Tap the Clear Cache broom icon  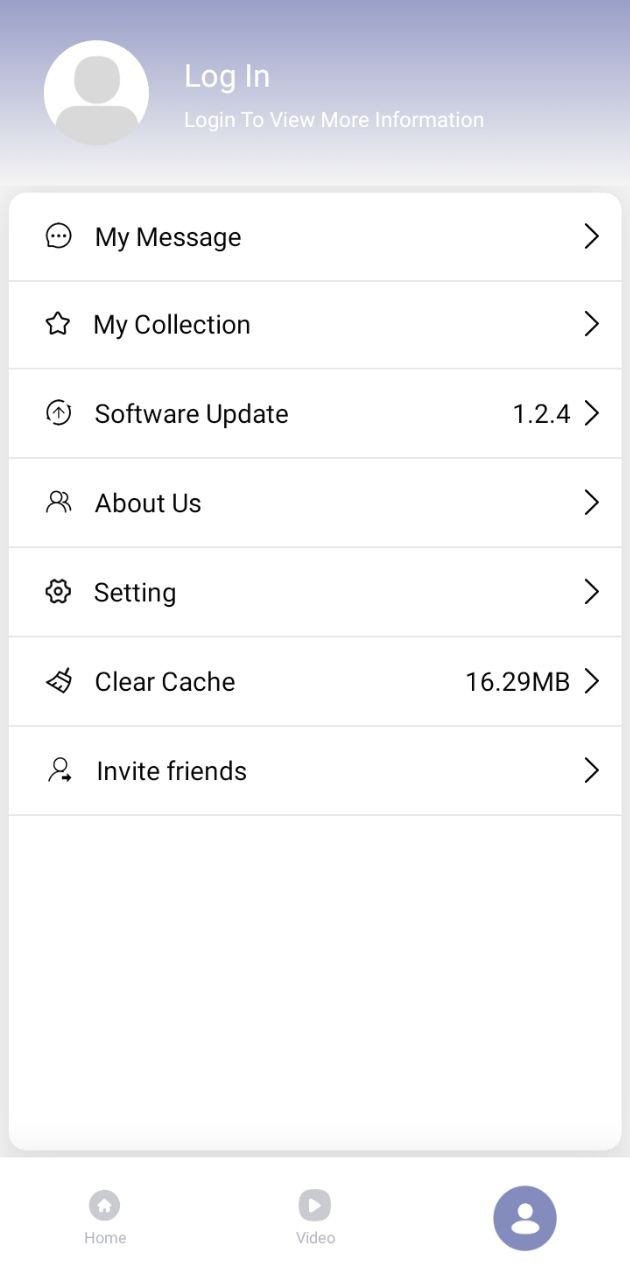59,681
